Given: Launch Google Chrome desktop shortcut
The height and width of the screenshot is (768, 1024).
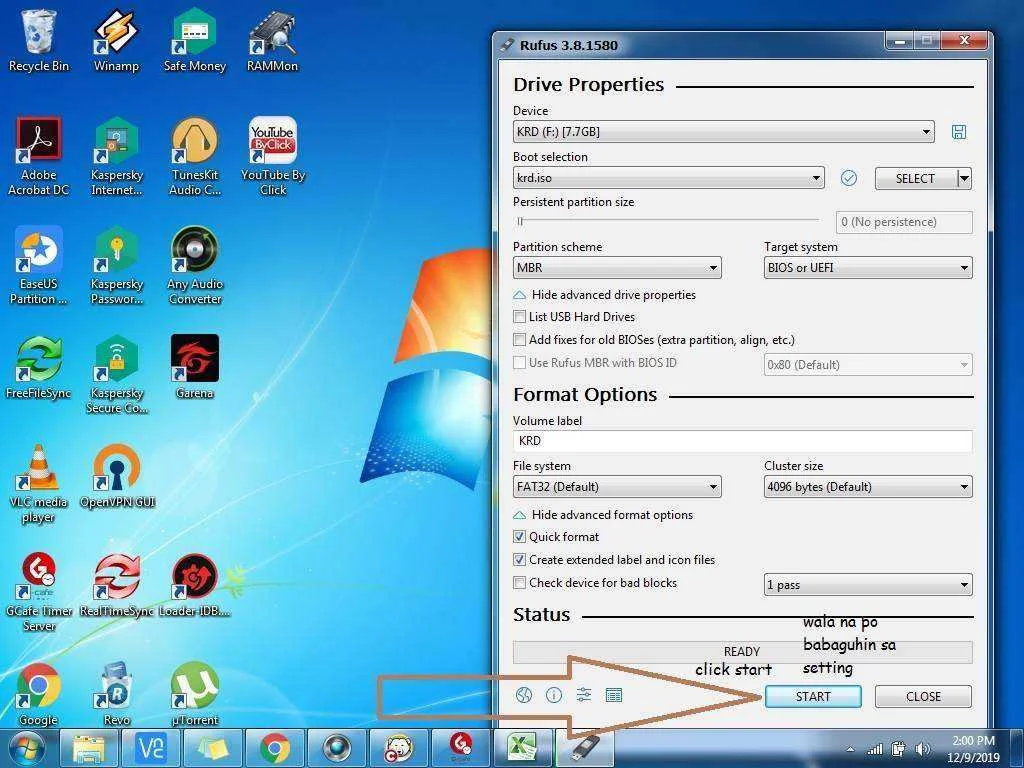Looking at the screenshot, I should pyautogui.click(x=39, y=694).
